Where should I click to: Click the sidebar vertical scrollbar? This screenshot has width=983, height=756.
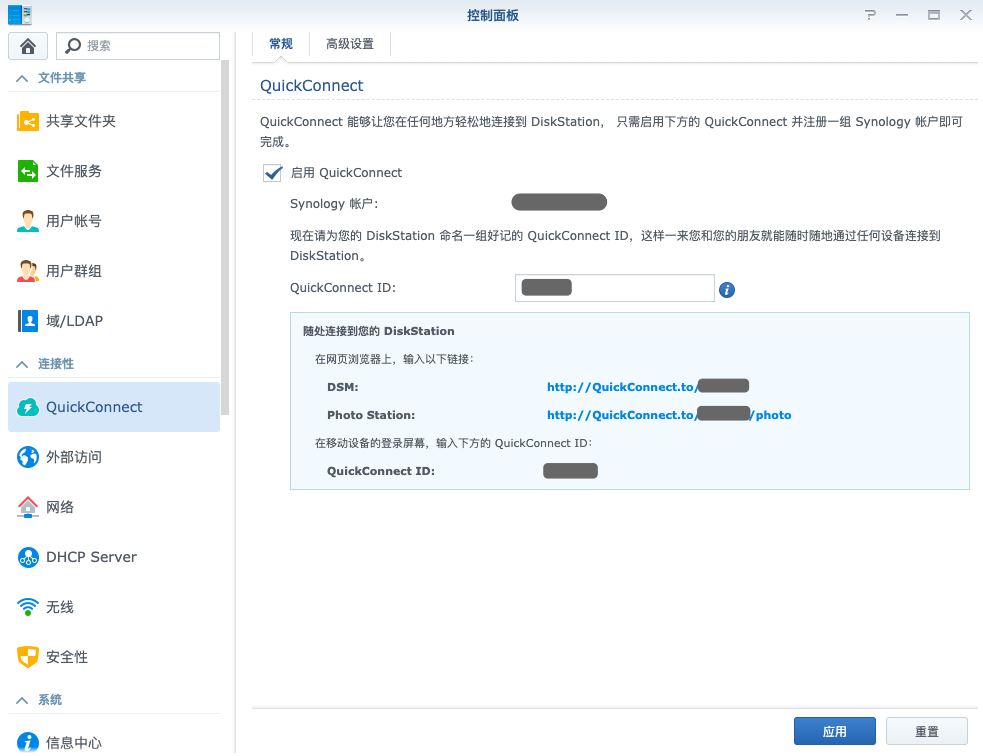(225, 238)
